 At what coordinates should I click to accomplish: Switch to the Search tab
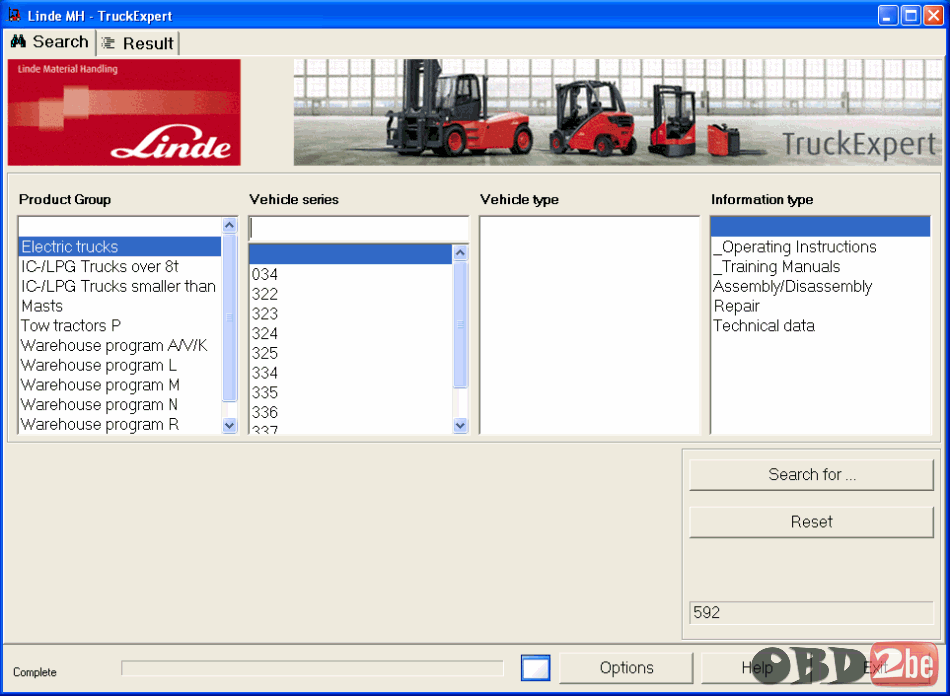click(x=50, y=42)
